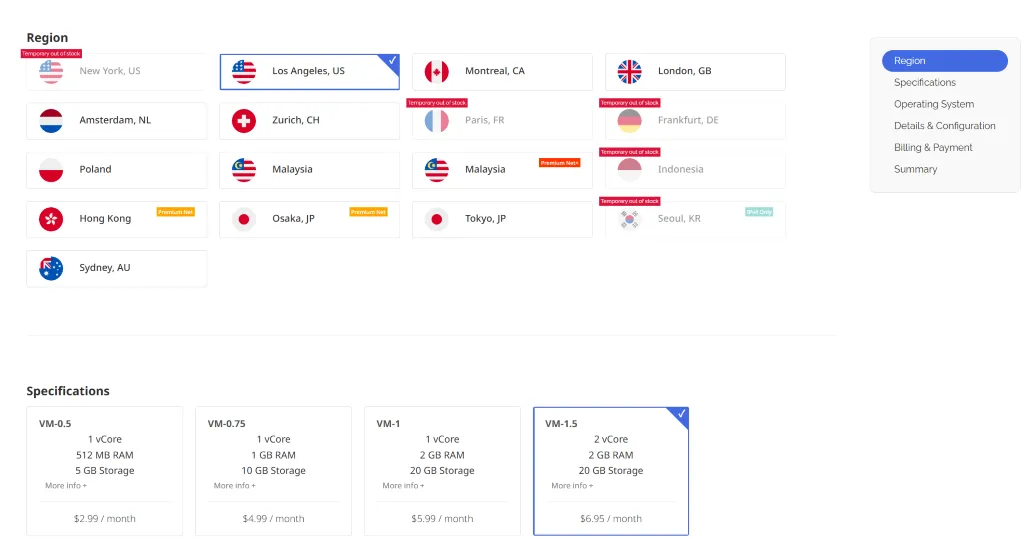Click the 2 vCore text on VM-1.5

click(x=611, y=440)
